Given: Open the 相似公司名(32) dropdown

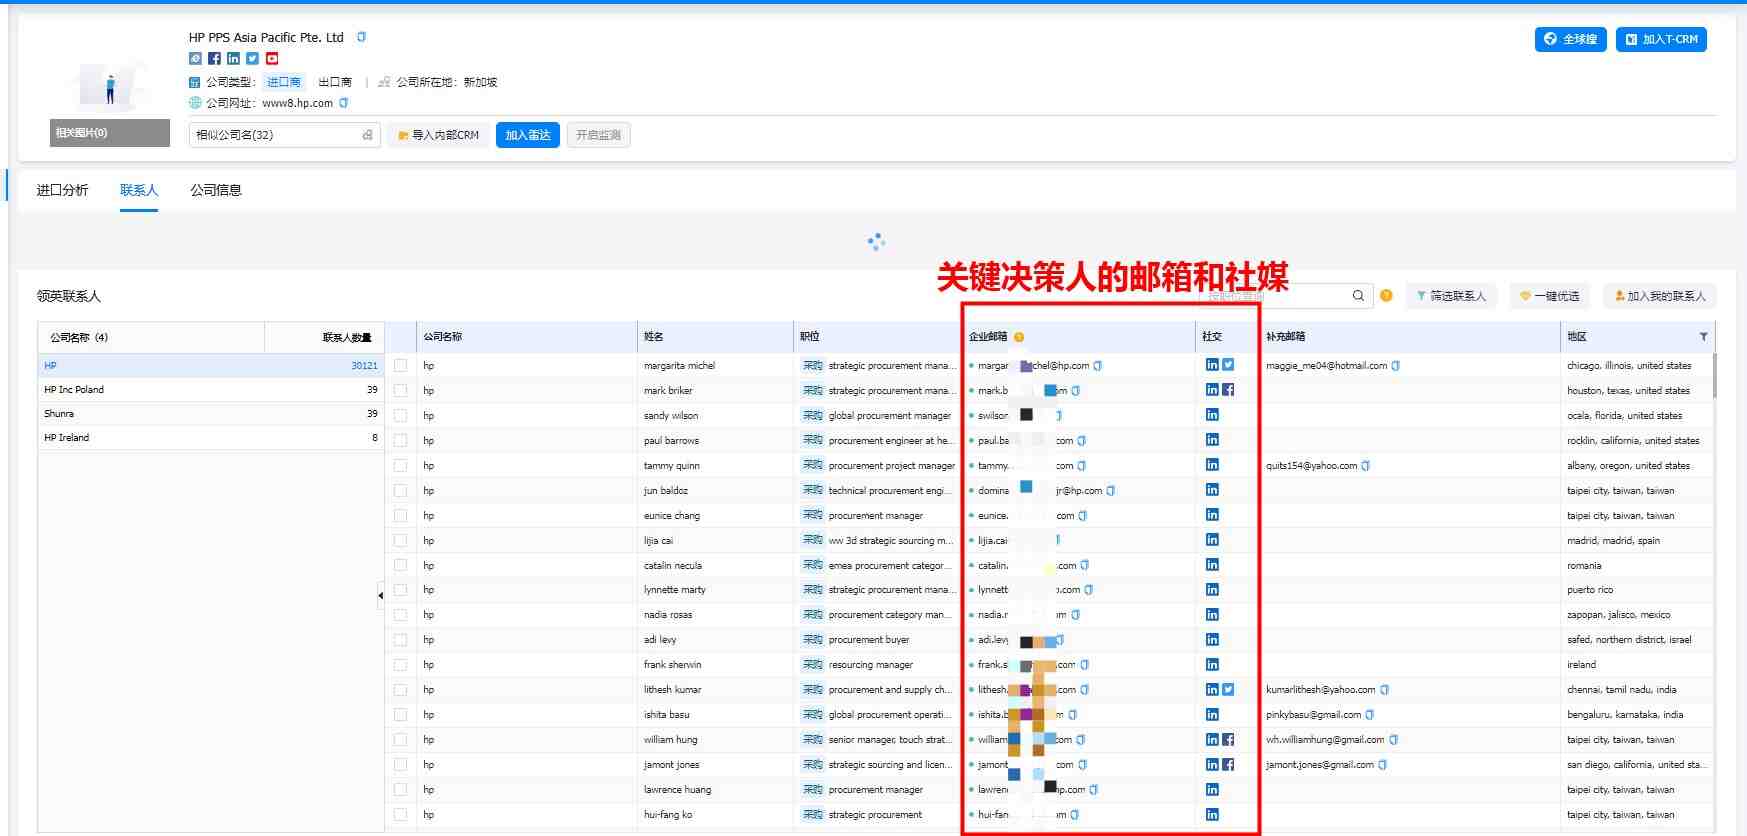Looking at the screenshot, I should tap(285, 135).
